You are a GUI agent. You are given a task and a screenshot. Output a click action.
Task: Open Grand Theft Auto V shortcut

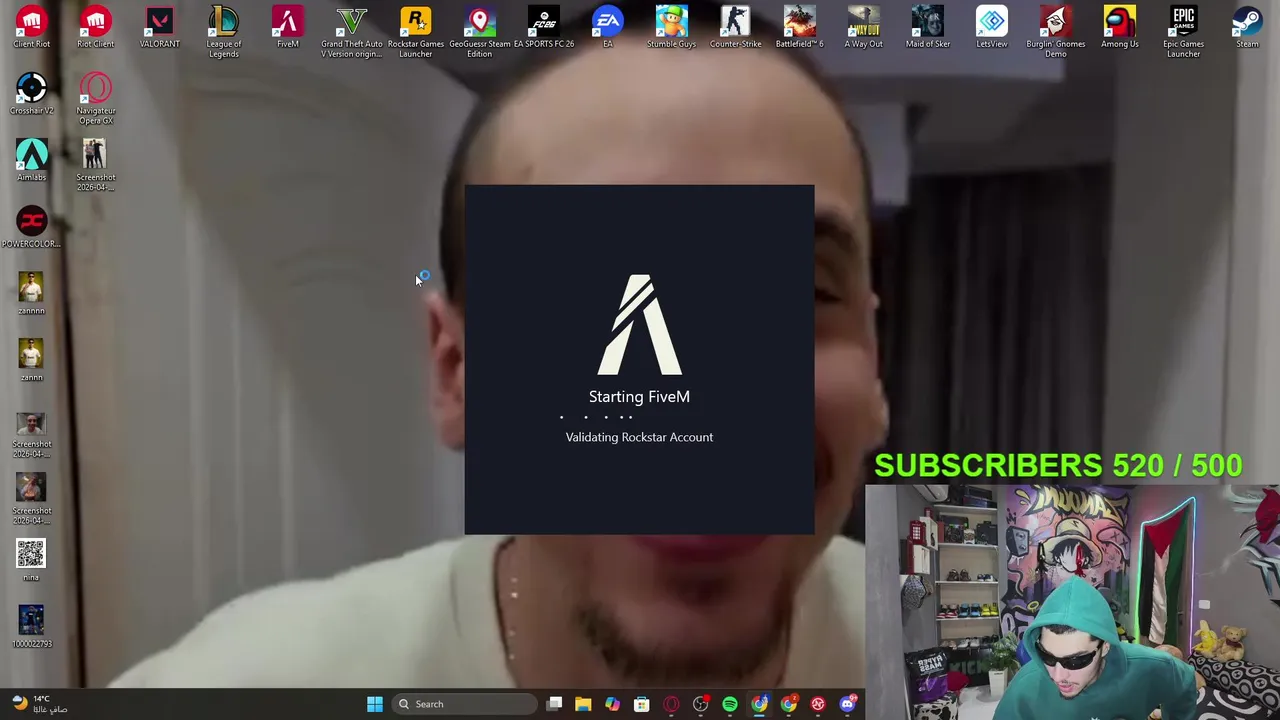click(x=351, y=31)
